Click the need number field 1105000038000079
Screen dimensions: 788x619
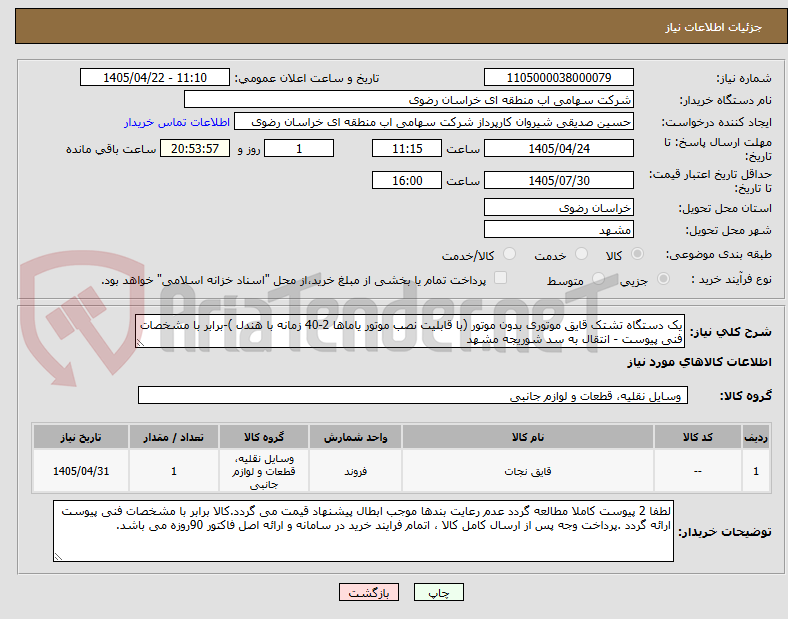558,77
